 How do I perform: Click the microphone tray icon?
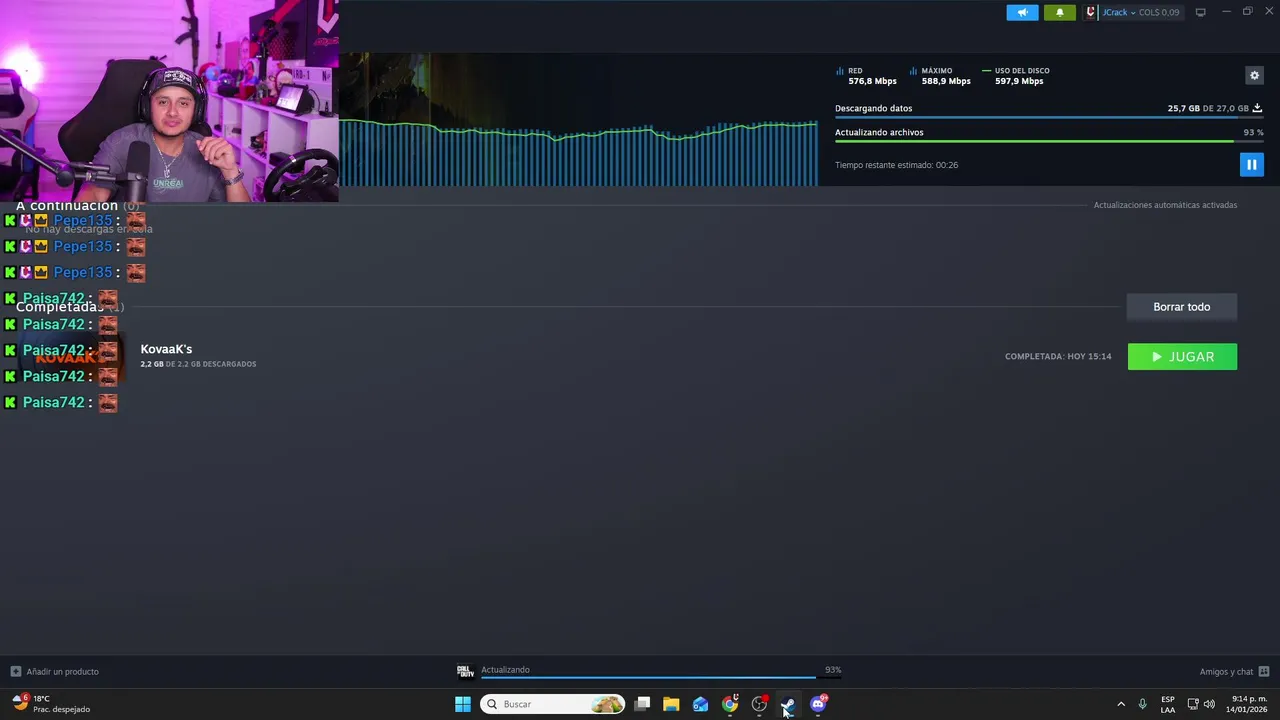pos(1143,704)
